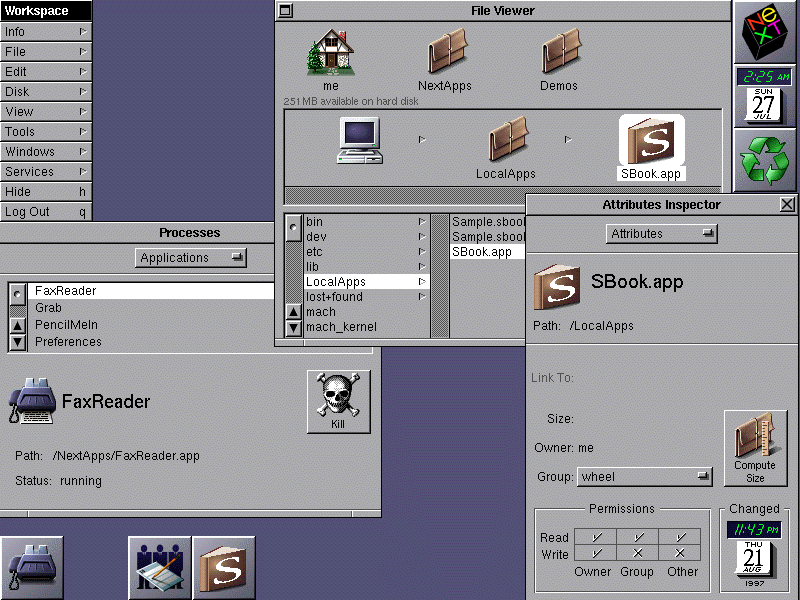Choose Log Out from Workspace menu
This screenshot has height=600, width=800.
click(46, 212)
